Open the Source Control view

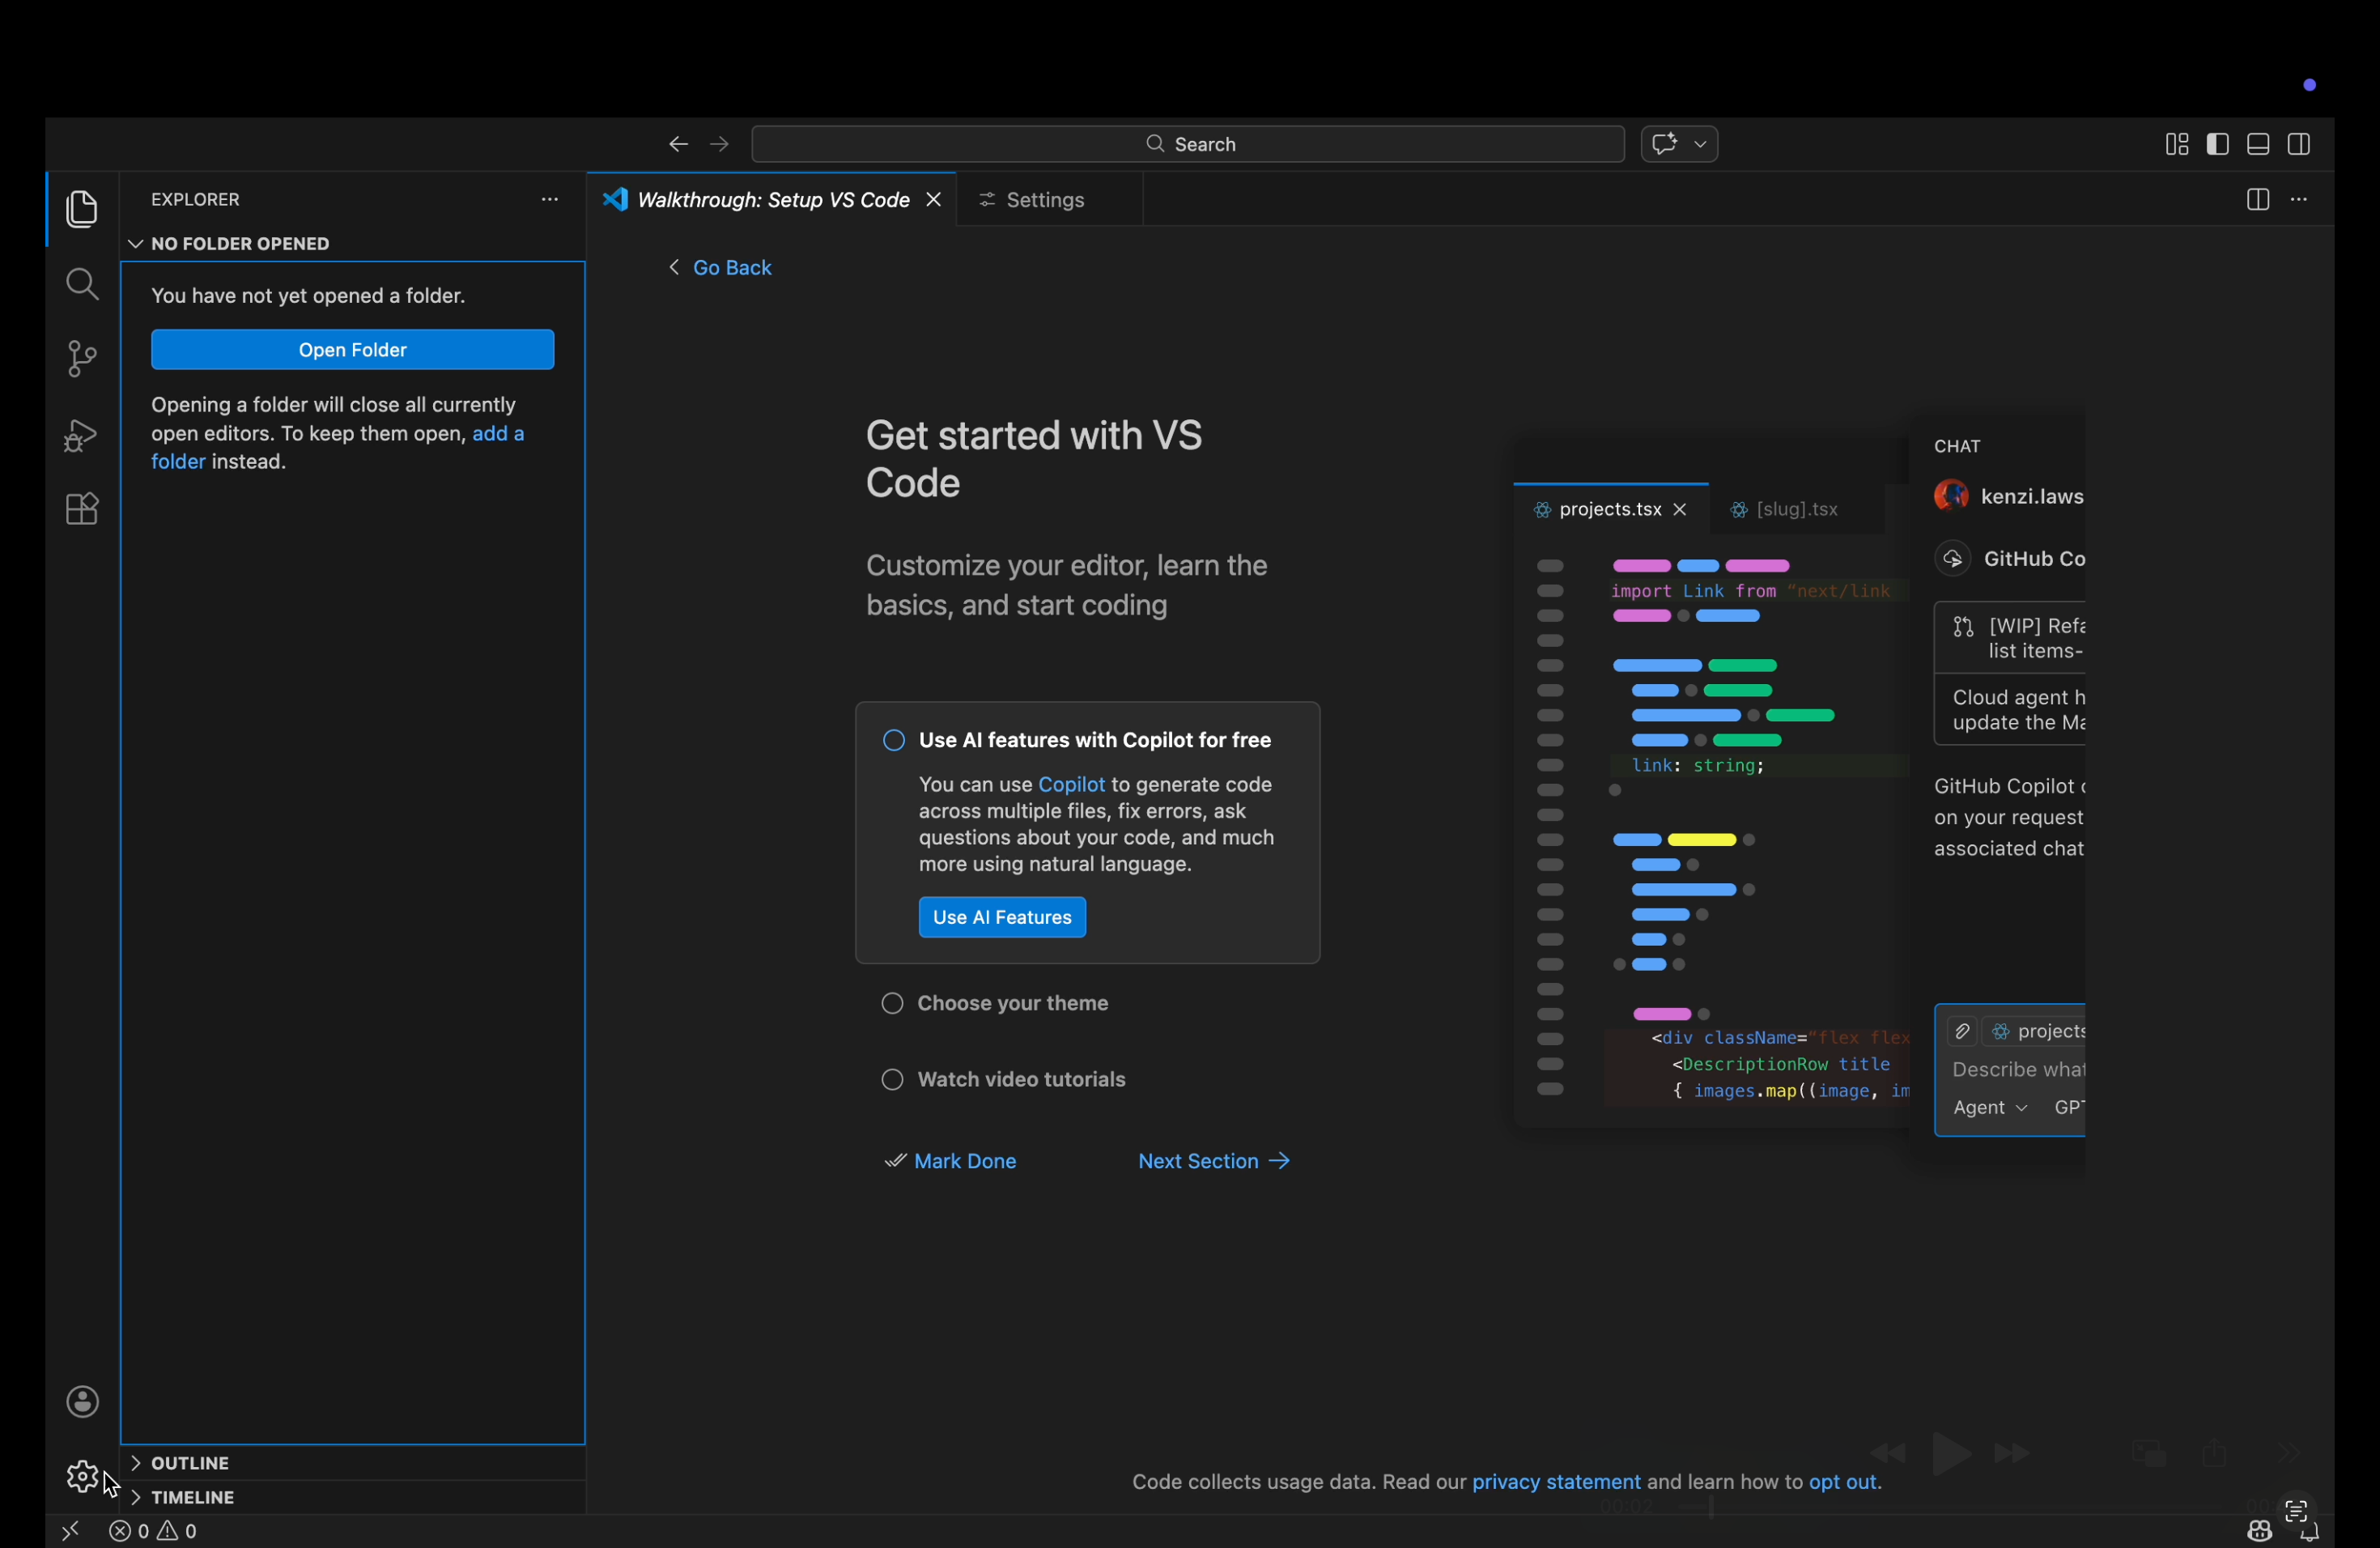click(x=82, y=359)
